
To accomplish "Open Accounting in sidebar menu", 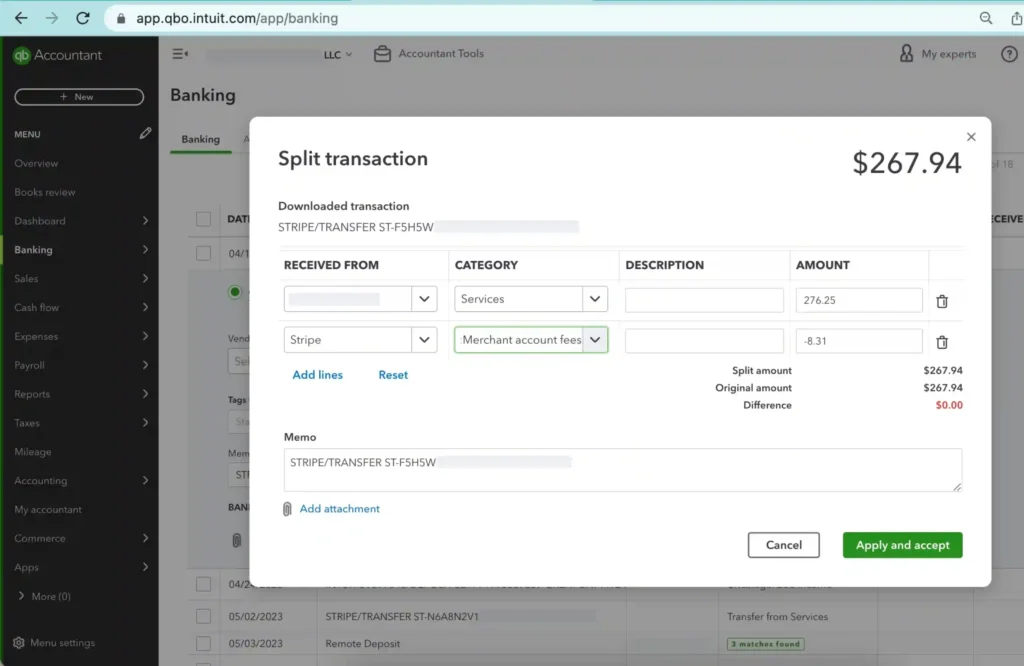I will pos(40,481).
